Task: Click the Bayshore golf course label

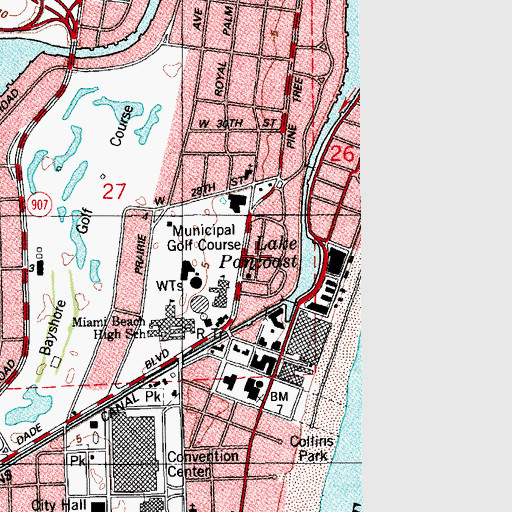Action: click(x=53, y=327)
